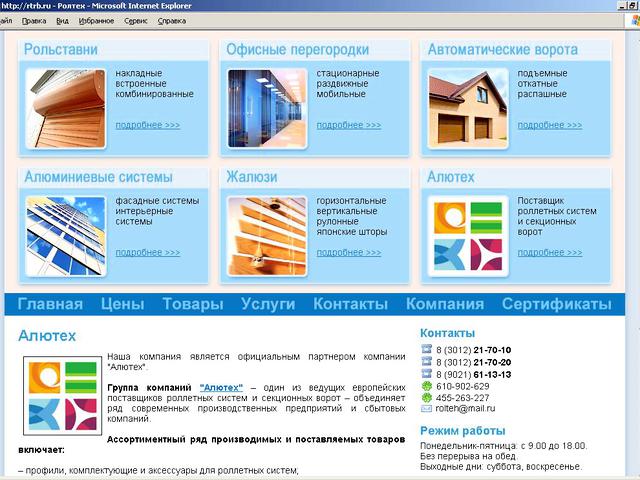Follow подробнее link under Офисные перегородки

pos(349,125)
